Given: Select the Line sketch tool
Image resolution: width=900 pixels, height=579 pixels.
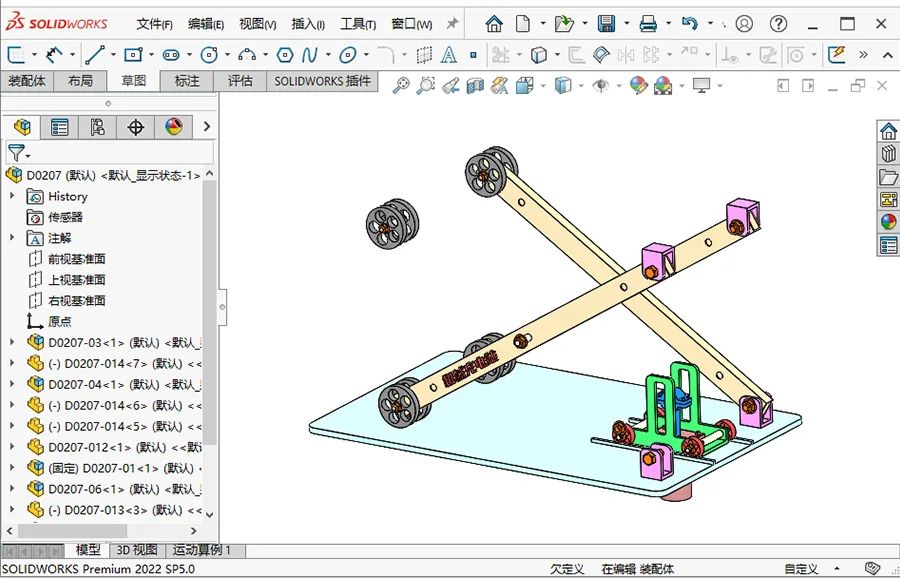Looking at the screenshot, I should [x=94, y=55].
